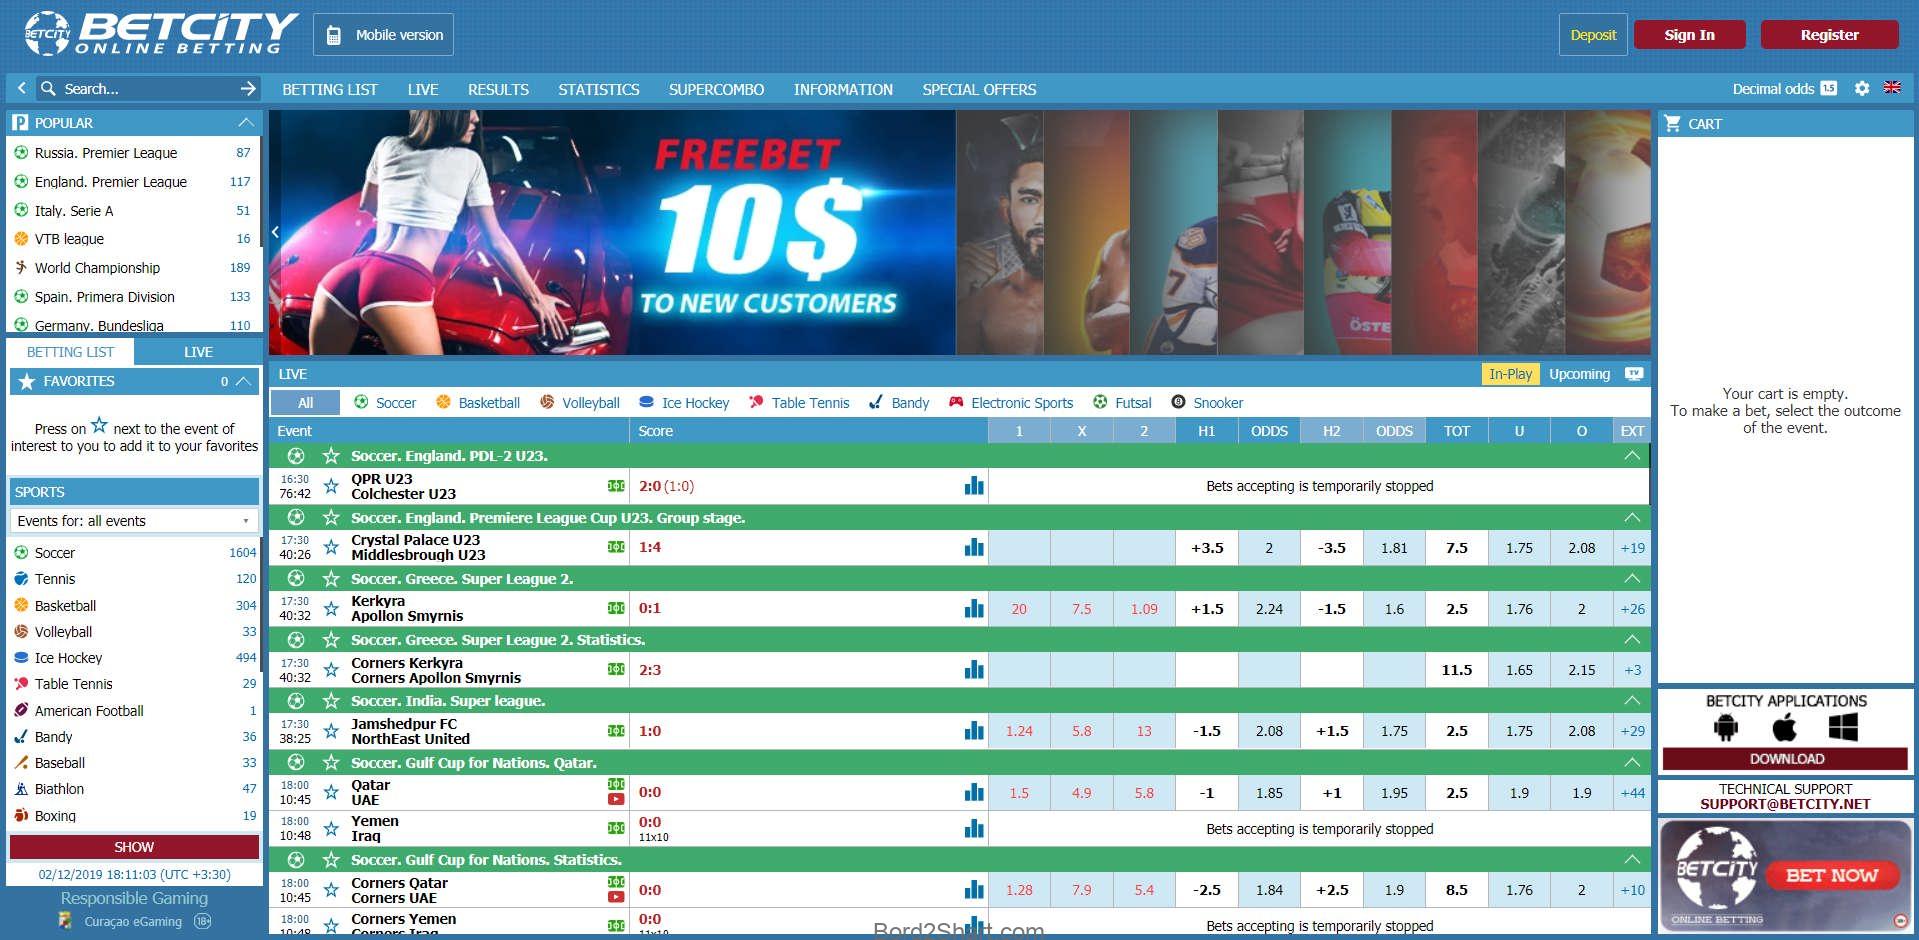Click the Register button

point(1829,35)
